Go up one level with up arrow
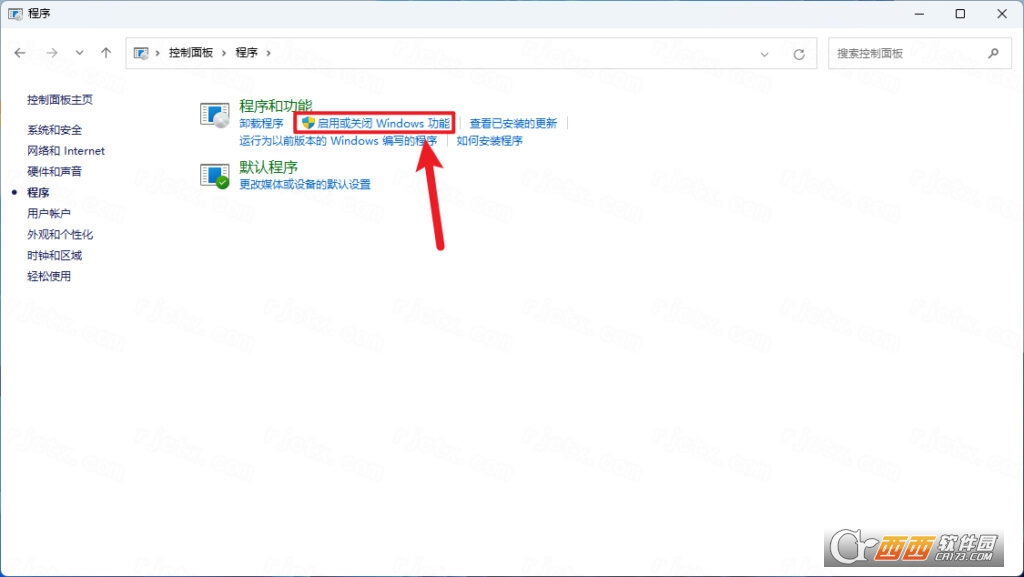This screenshot has height=577, width=1024. [x=106, y=53]
